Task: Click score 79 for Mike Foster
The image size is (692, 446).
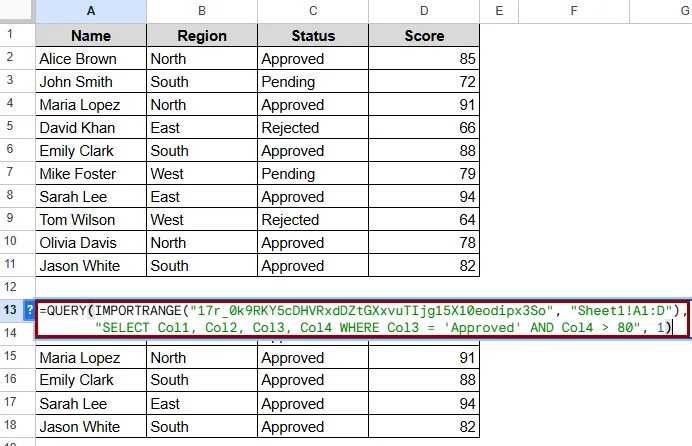Action: [x=424, y=173]
